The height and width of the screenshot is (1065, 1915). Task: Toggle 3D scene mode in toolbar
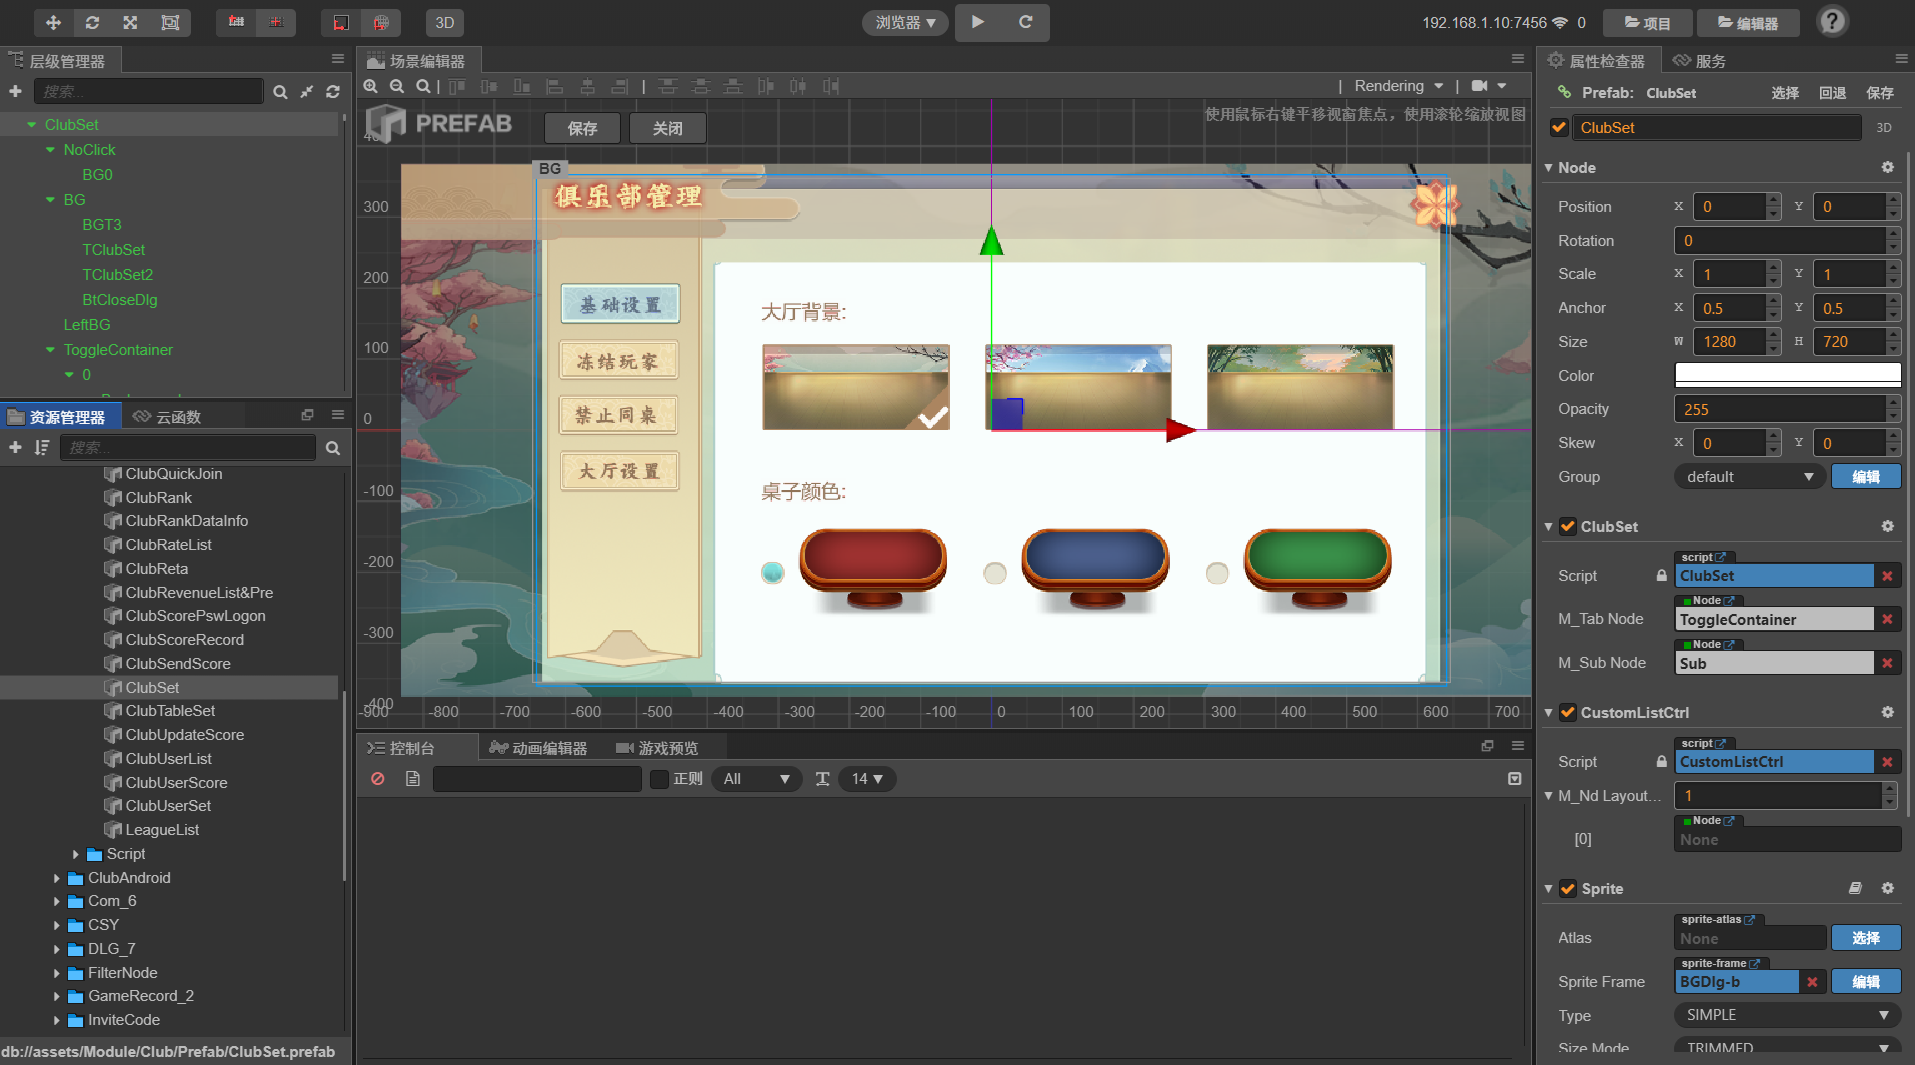tap(445, 22)
